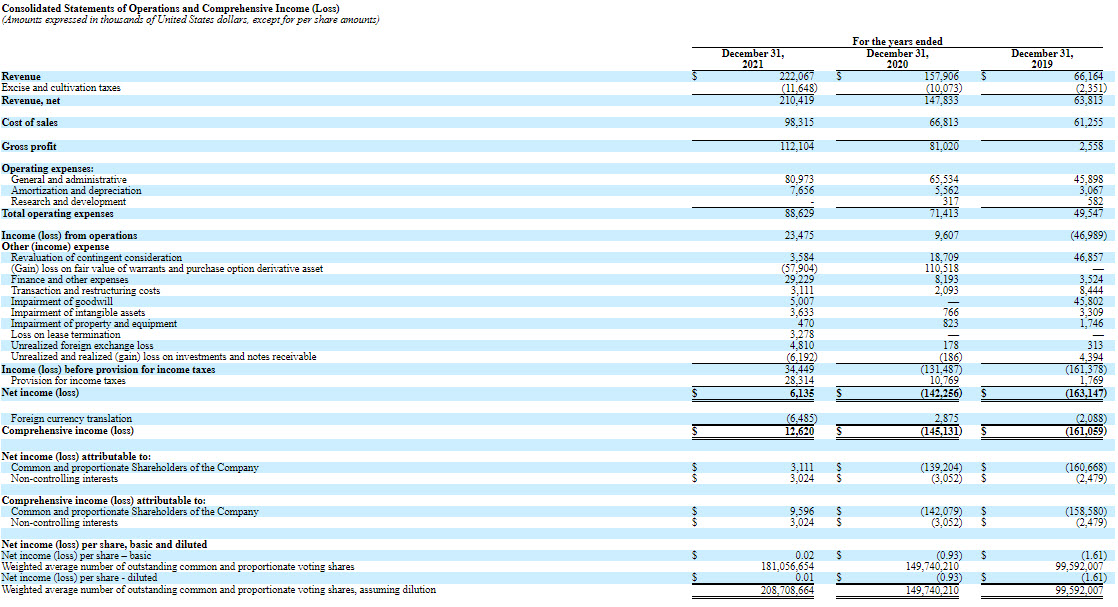
Task: Click the 2021 Gross profit value 112,104
Action: (x=797, y=146)
